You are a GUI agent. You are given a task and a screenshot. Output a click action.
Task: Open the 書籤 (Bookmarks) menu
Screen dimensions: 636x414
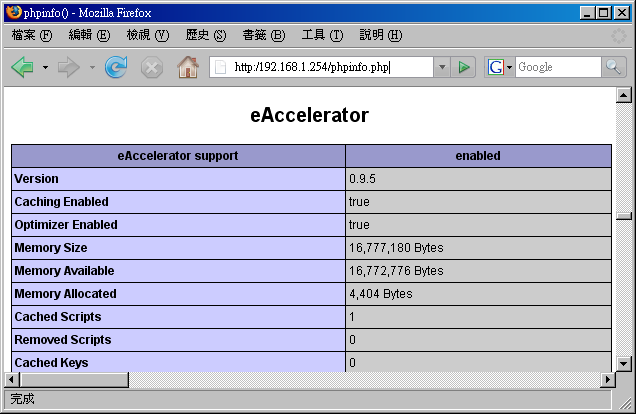tap(263, 35)
